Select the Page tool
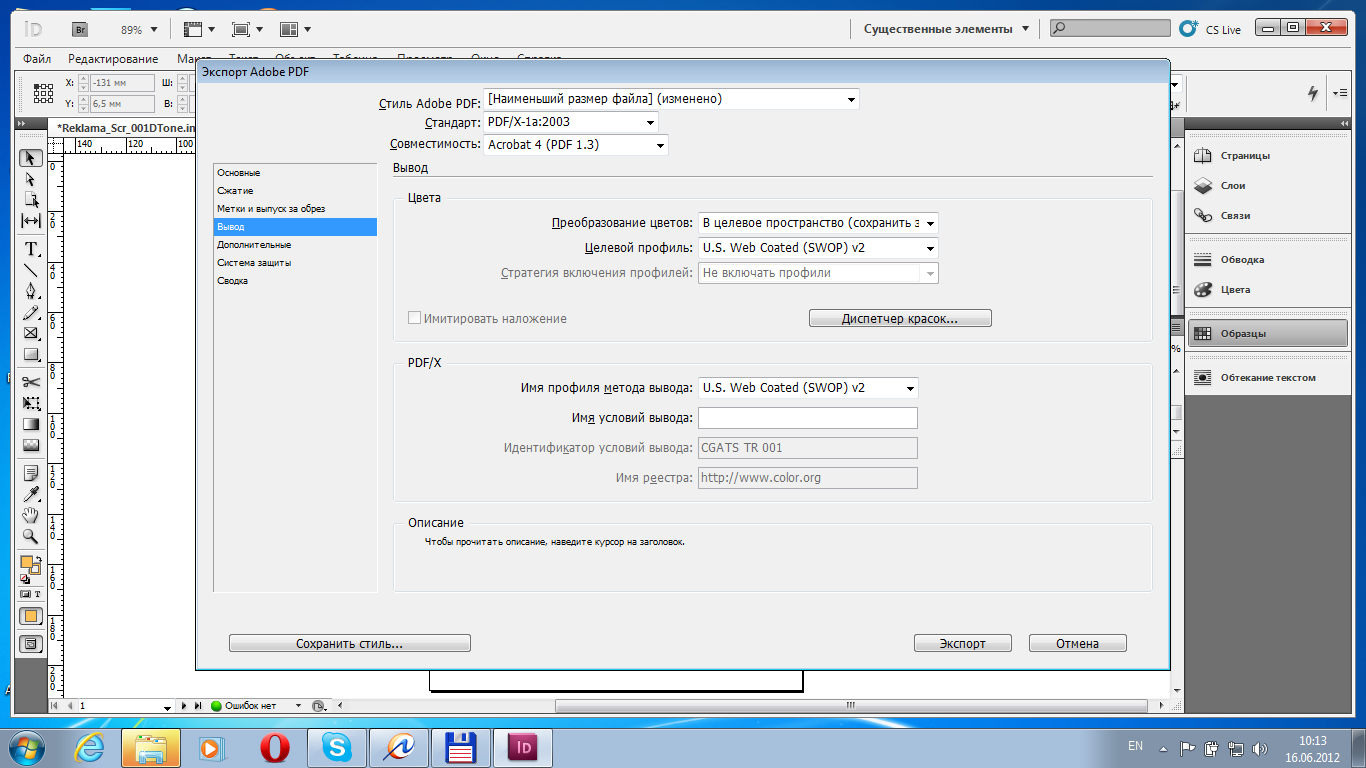Image resolution: width=1366 pixels, height=768 pixels. [31, 199]
